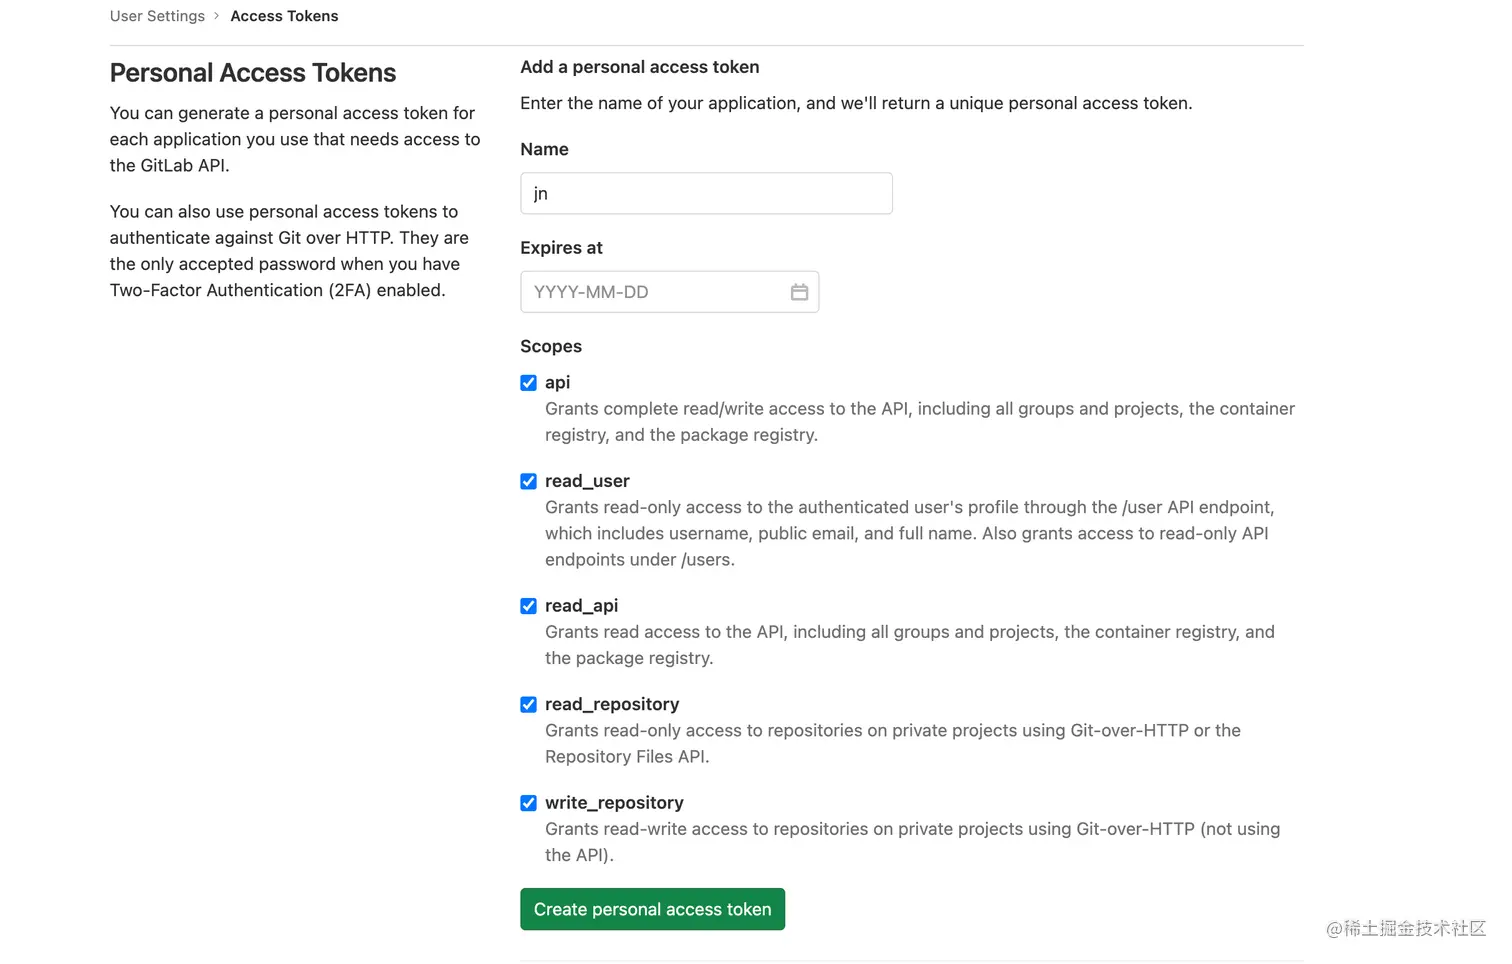The image size is (1512, 964).
Task: Disable the read_user scope checkbox
Action: 529,482
